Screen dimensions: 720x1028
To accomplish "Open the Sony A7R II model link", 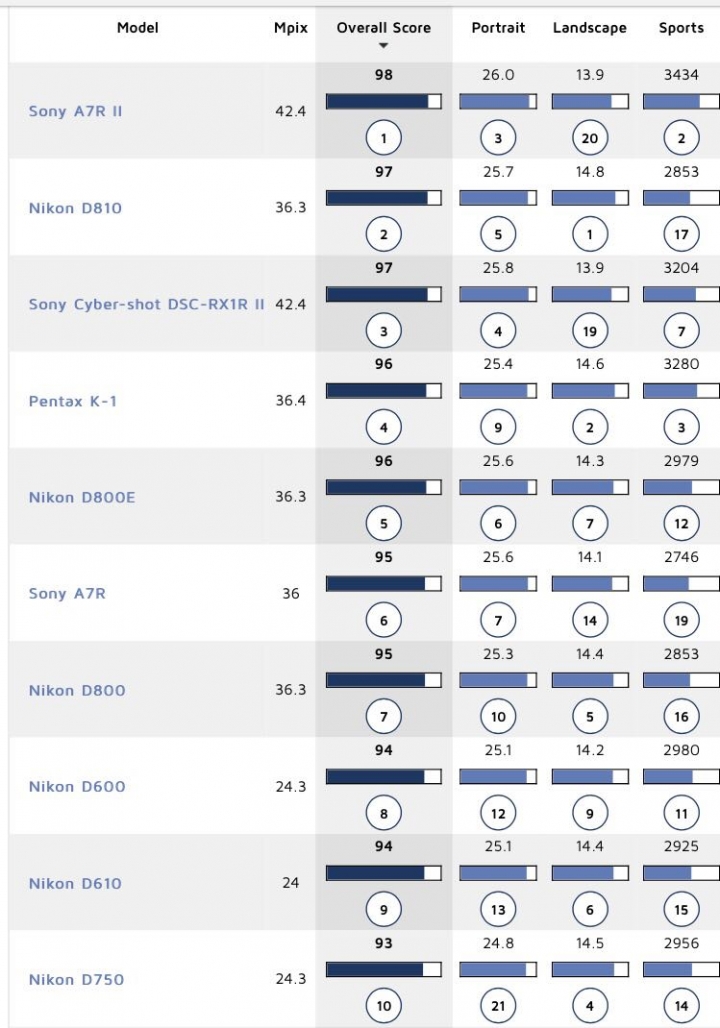I will (75, 111).
